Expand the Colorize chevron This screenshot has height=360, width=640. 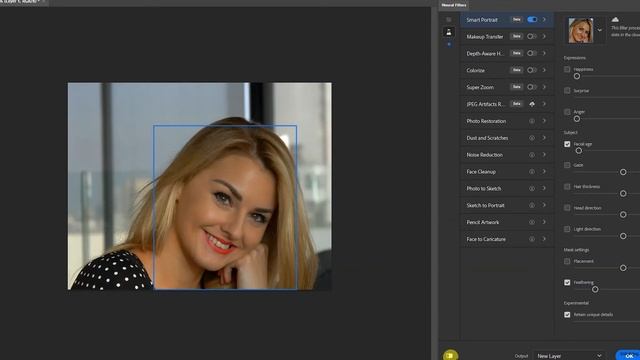544,70
